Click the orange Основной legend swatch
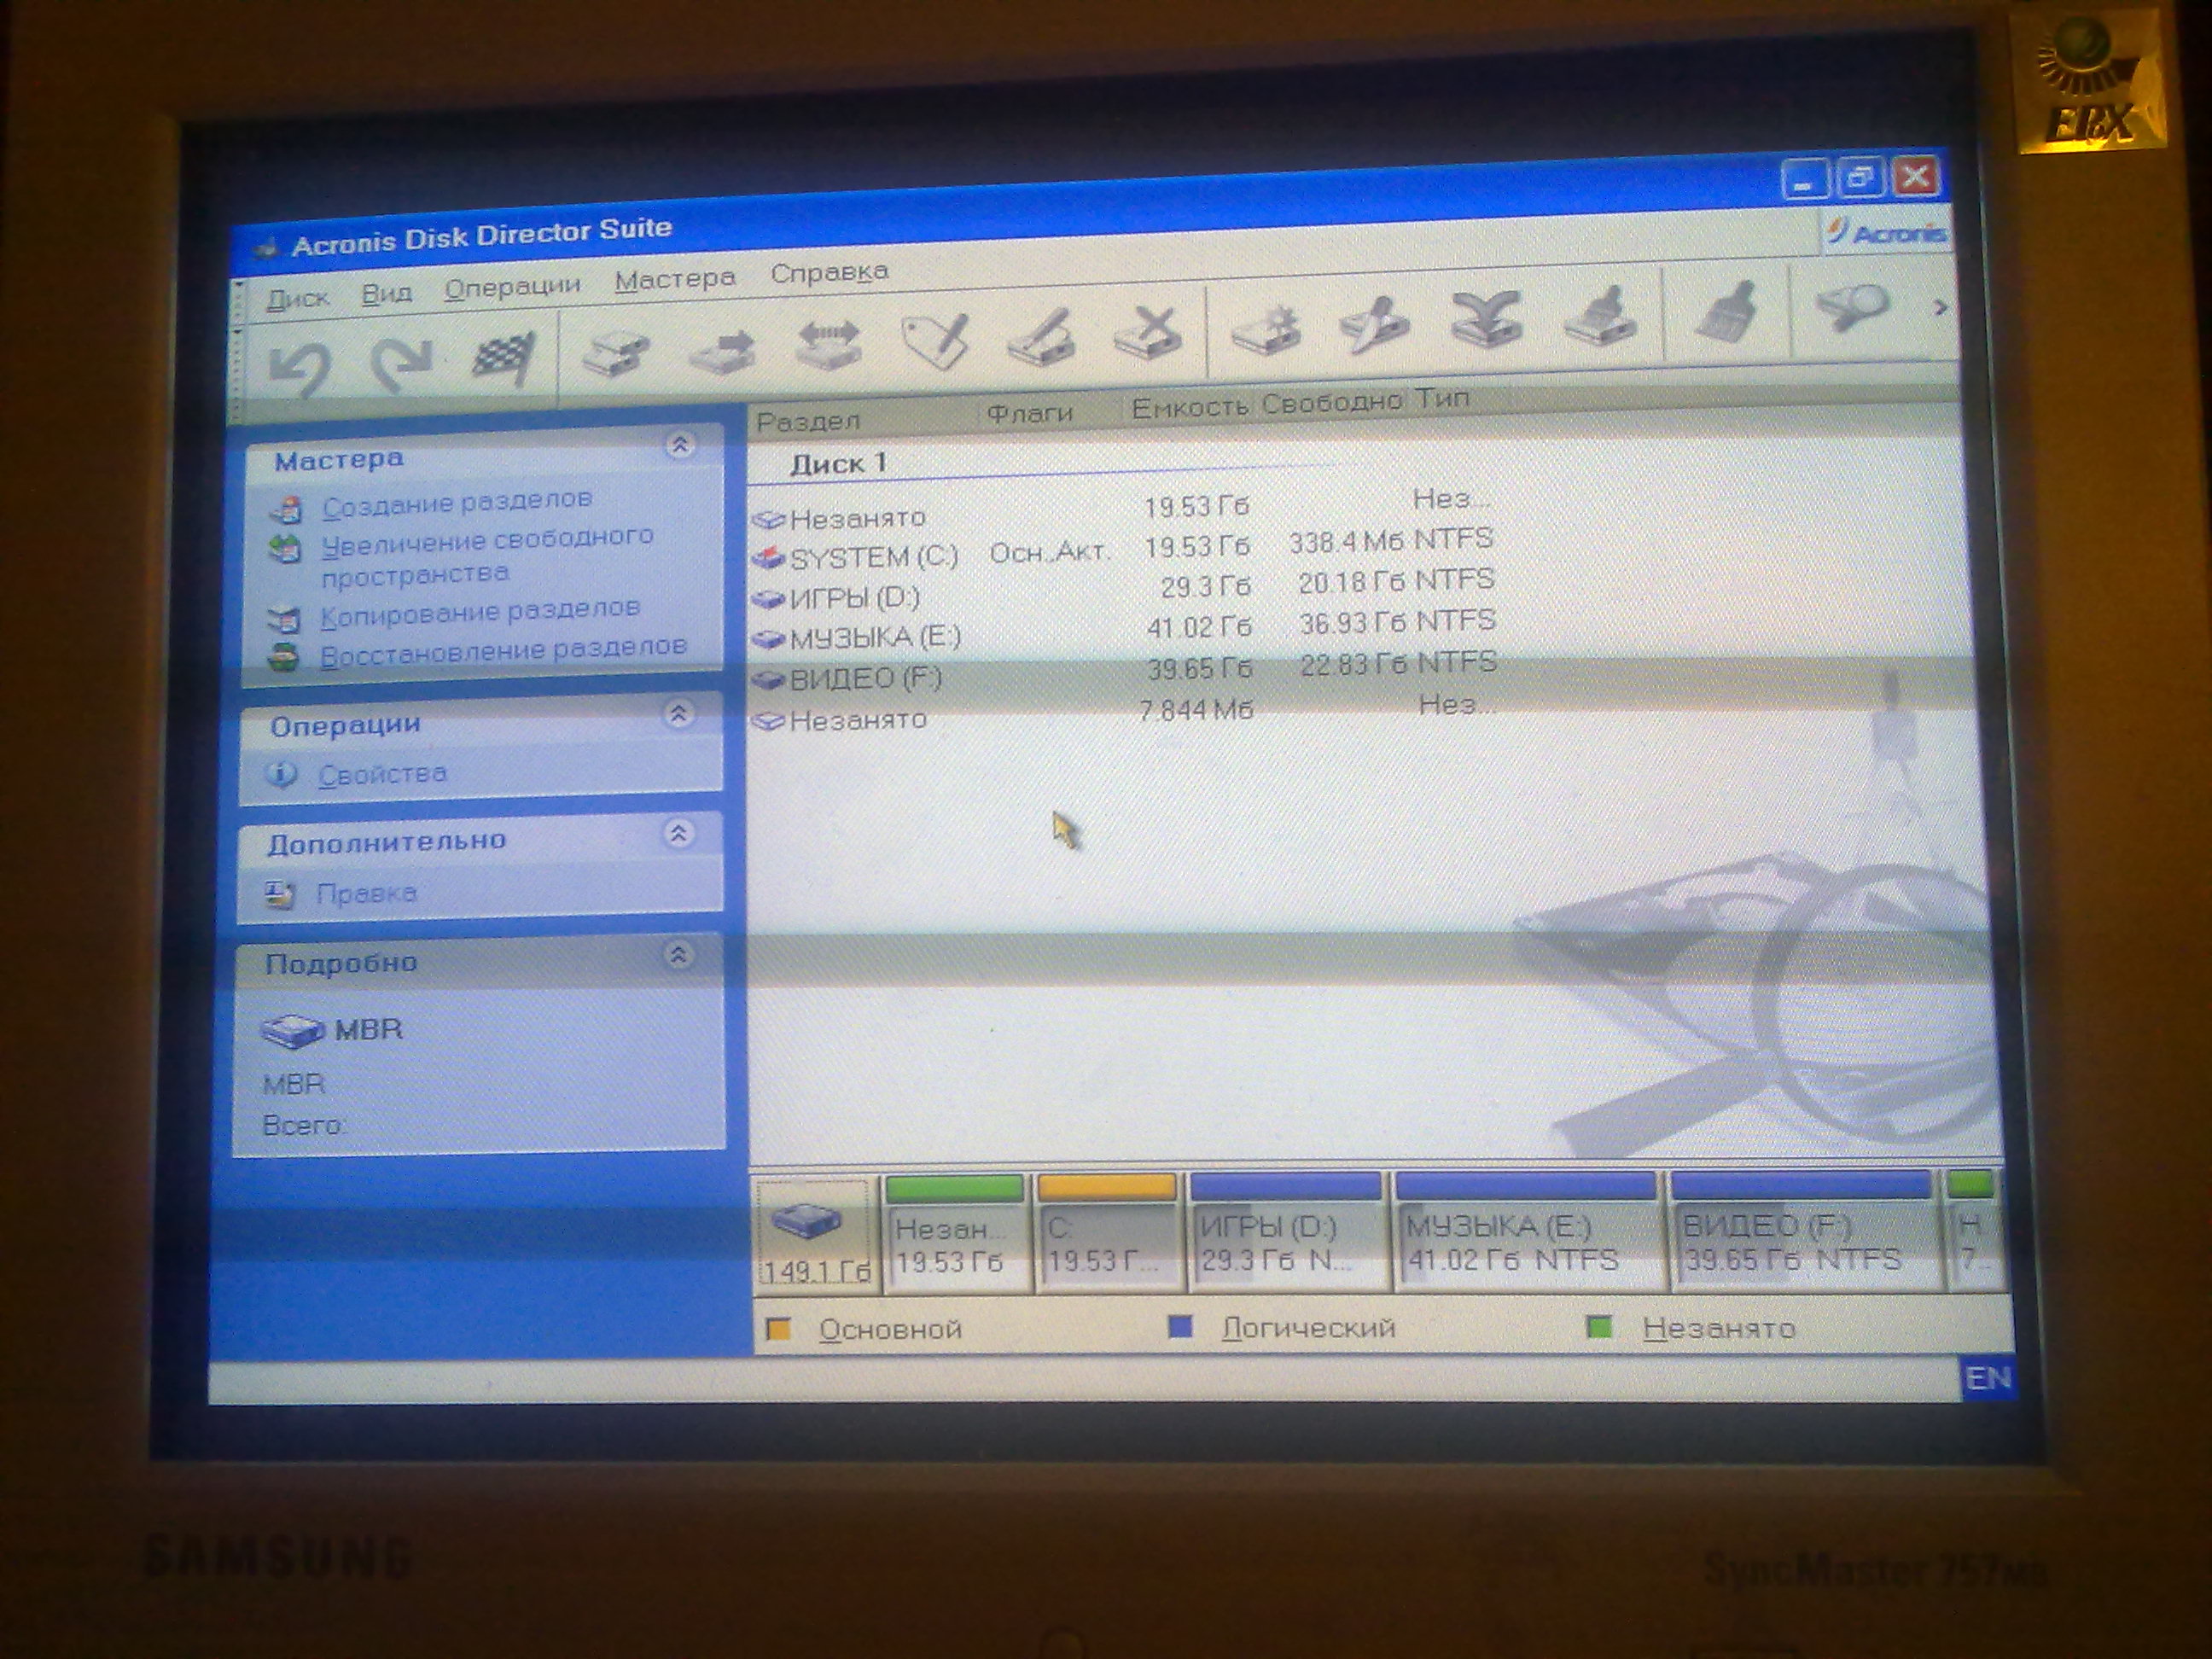The width and height of the screenshot is (2212, 1659). coord(778,1329)
